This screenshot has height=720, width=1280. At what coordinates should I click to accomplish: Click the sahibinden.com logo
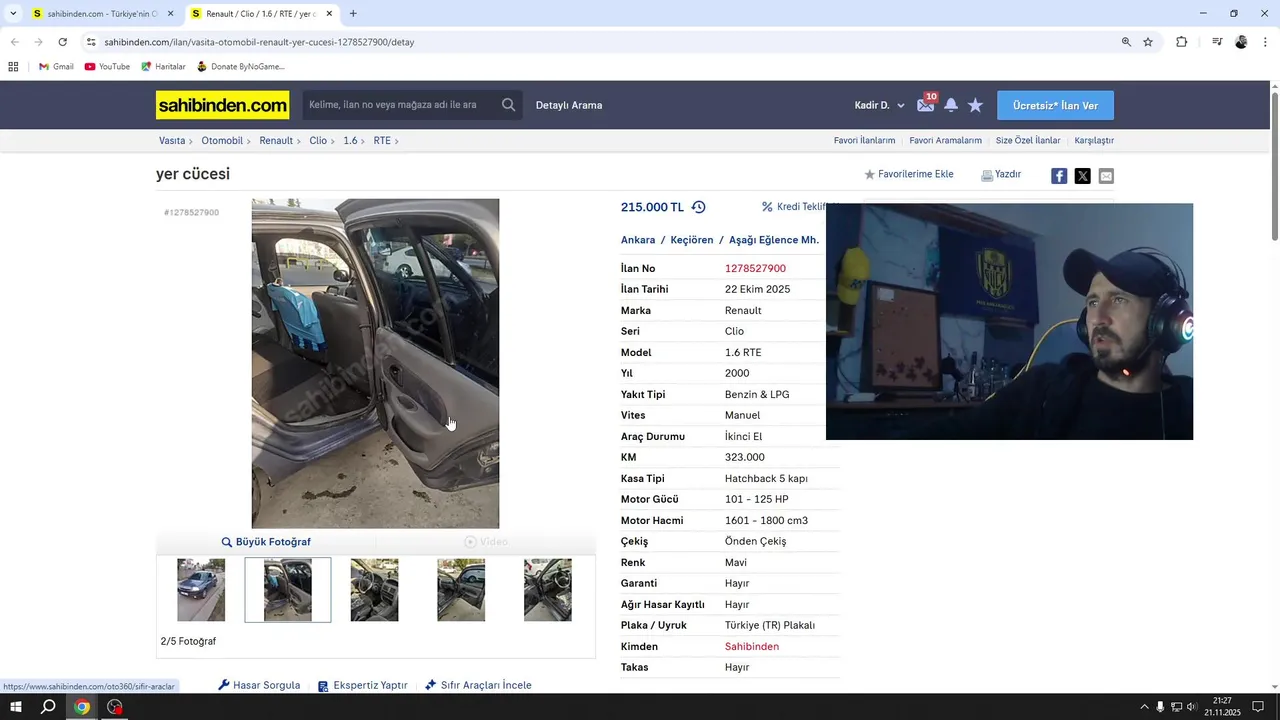pyautogui.click(x=222, y=105)
